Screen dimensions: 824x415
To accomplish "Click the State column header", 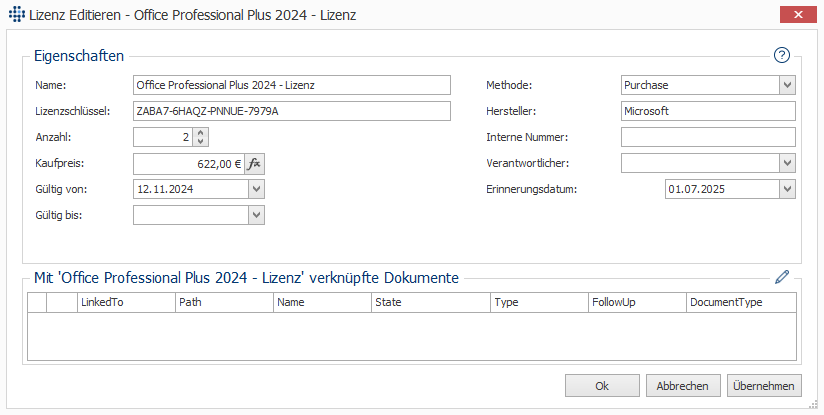I will 430,302.
